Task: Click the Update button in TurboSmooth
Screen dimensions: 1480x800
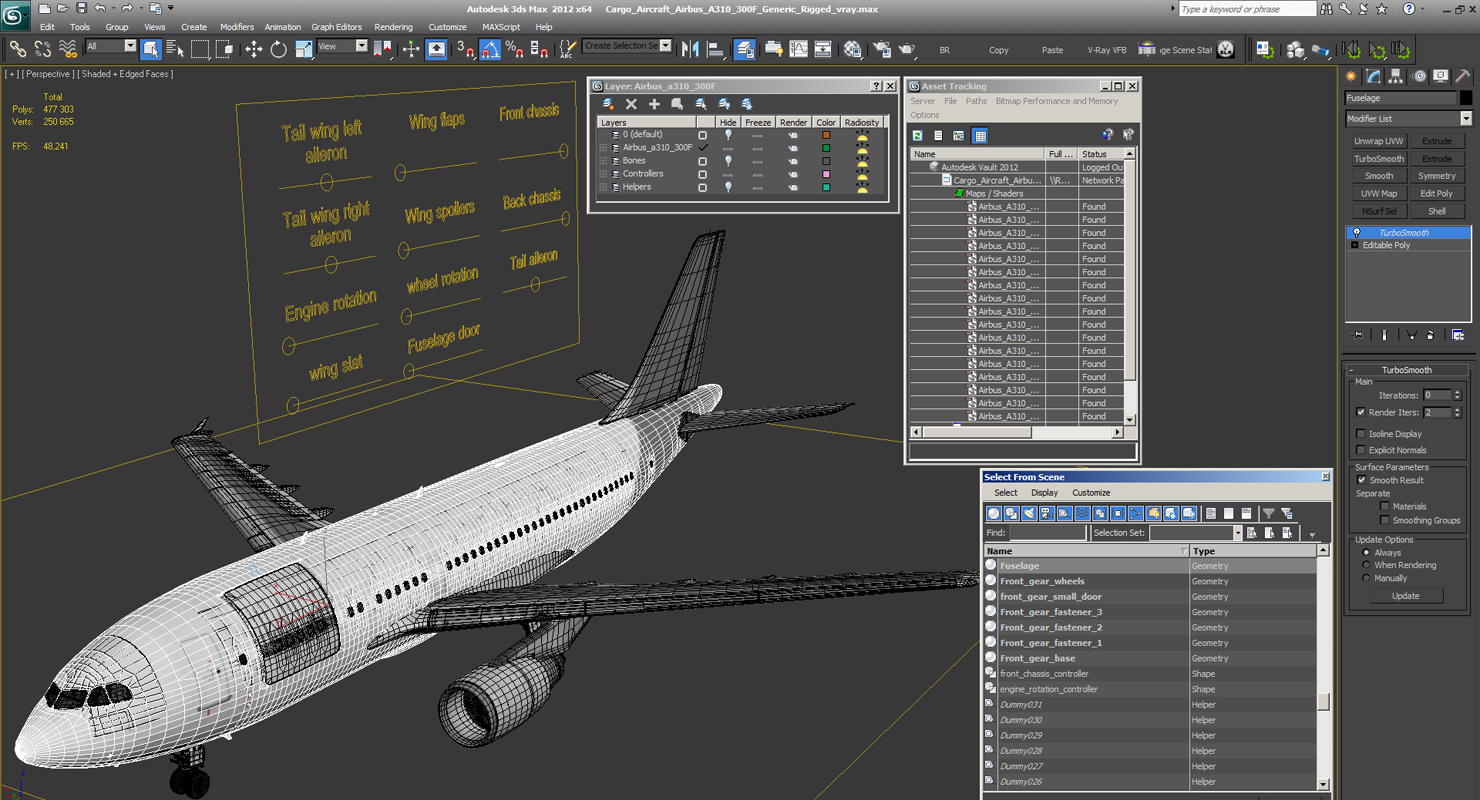Action: tap(1405, 596)
